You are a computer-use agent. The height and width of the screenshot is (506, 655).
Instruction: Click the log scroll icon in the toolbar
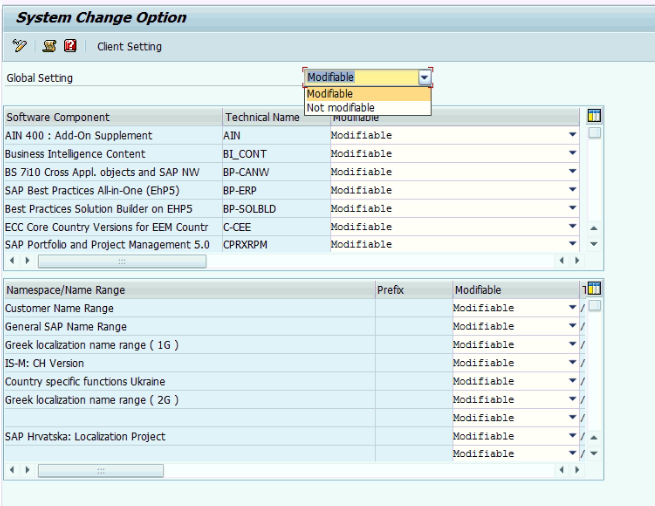pos(49,46)
